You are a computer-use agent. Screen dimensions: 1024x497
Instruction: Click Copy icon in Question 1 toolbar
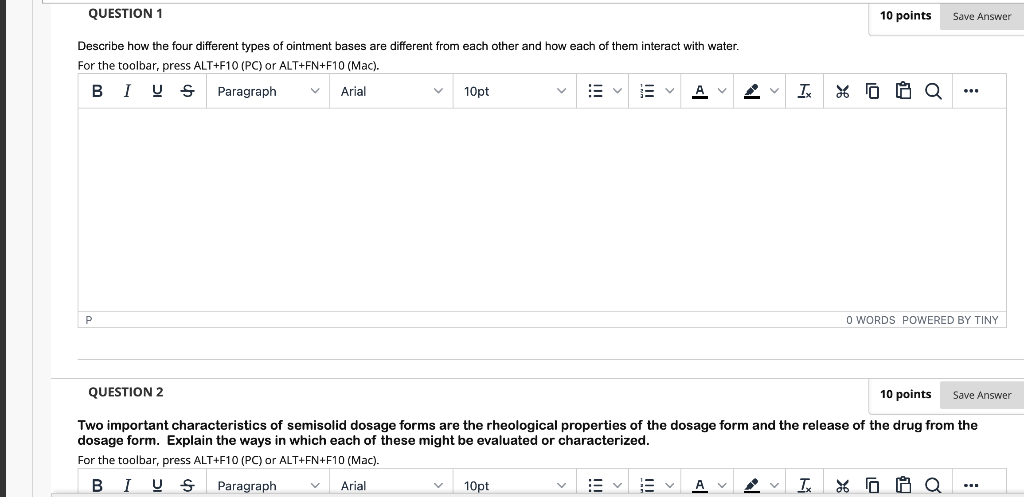click(872, 91)
